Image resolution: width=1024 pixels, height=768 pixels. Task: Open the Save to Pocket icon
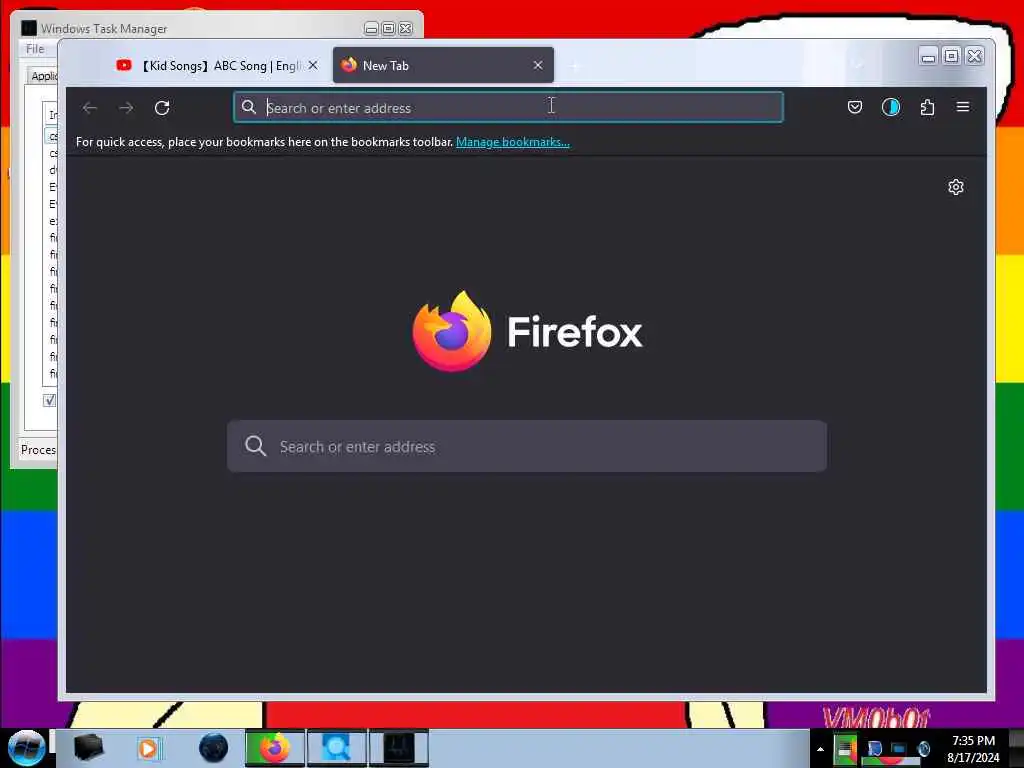point(854,107)
